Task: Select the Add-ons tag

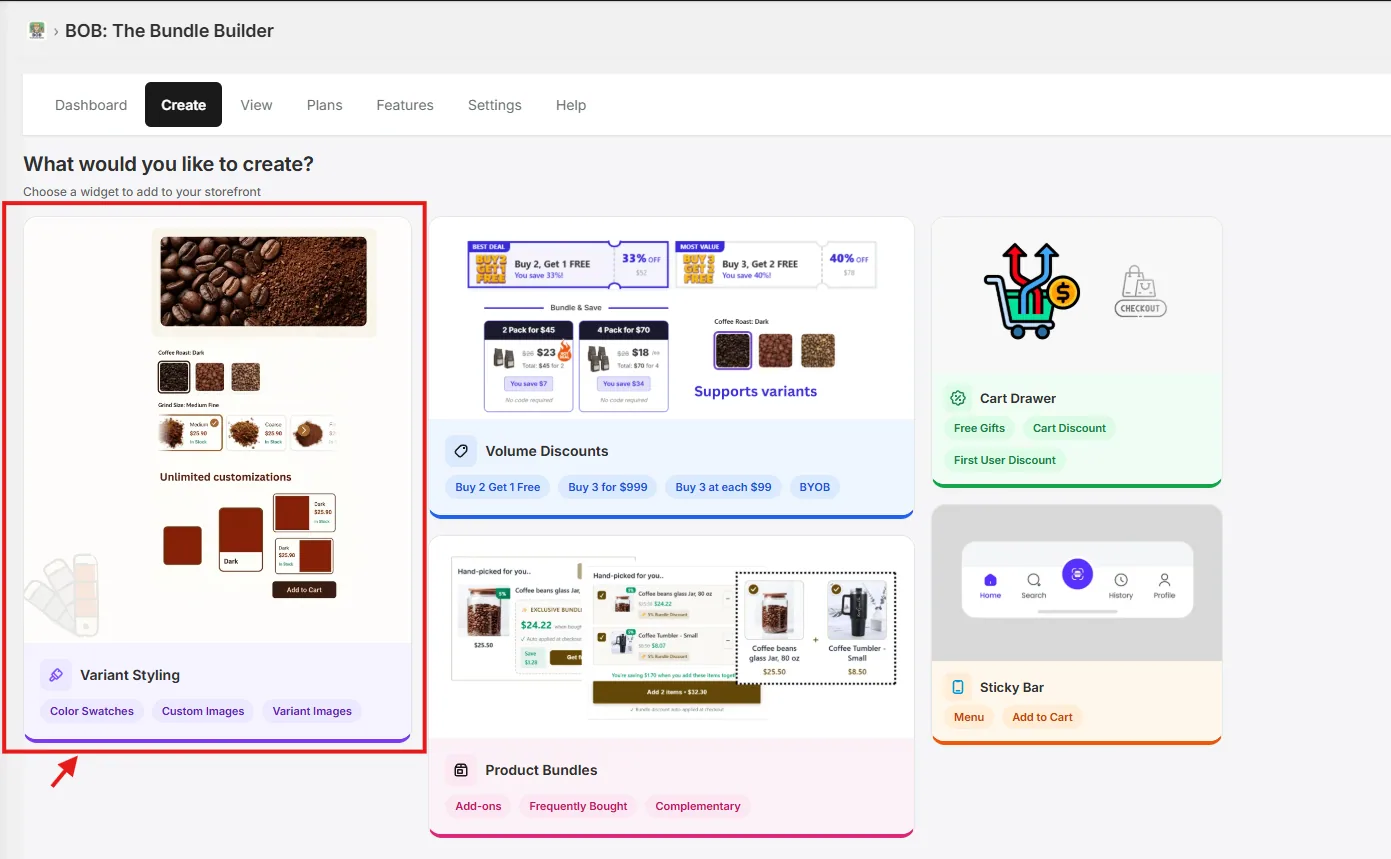Action: tap(478, 806)
